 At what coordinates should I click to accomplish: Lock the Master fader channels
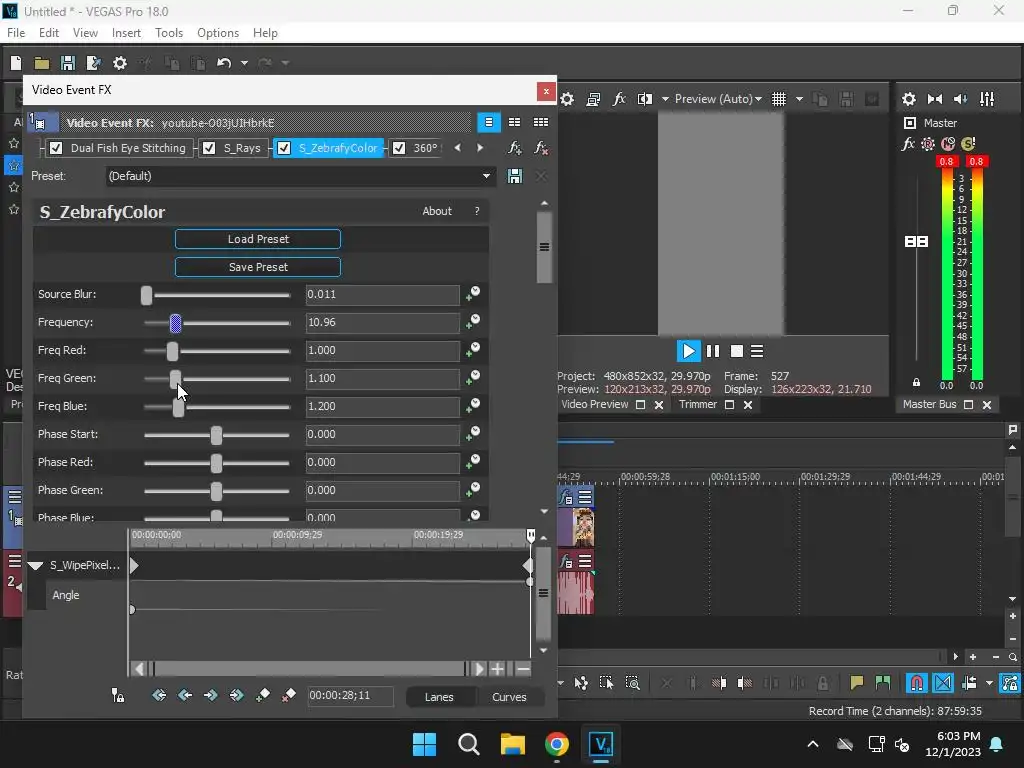916,382
